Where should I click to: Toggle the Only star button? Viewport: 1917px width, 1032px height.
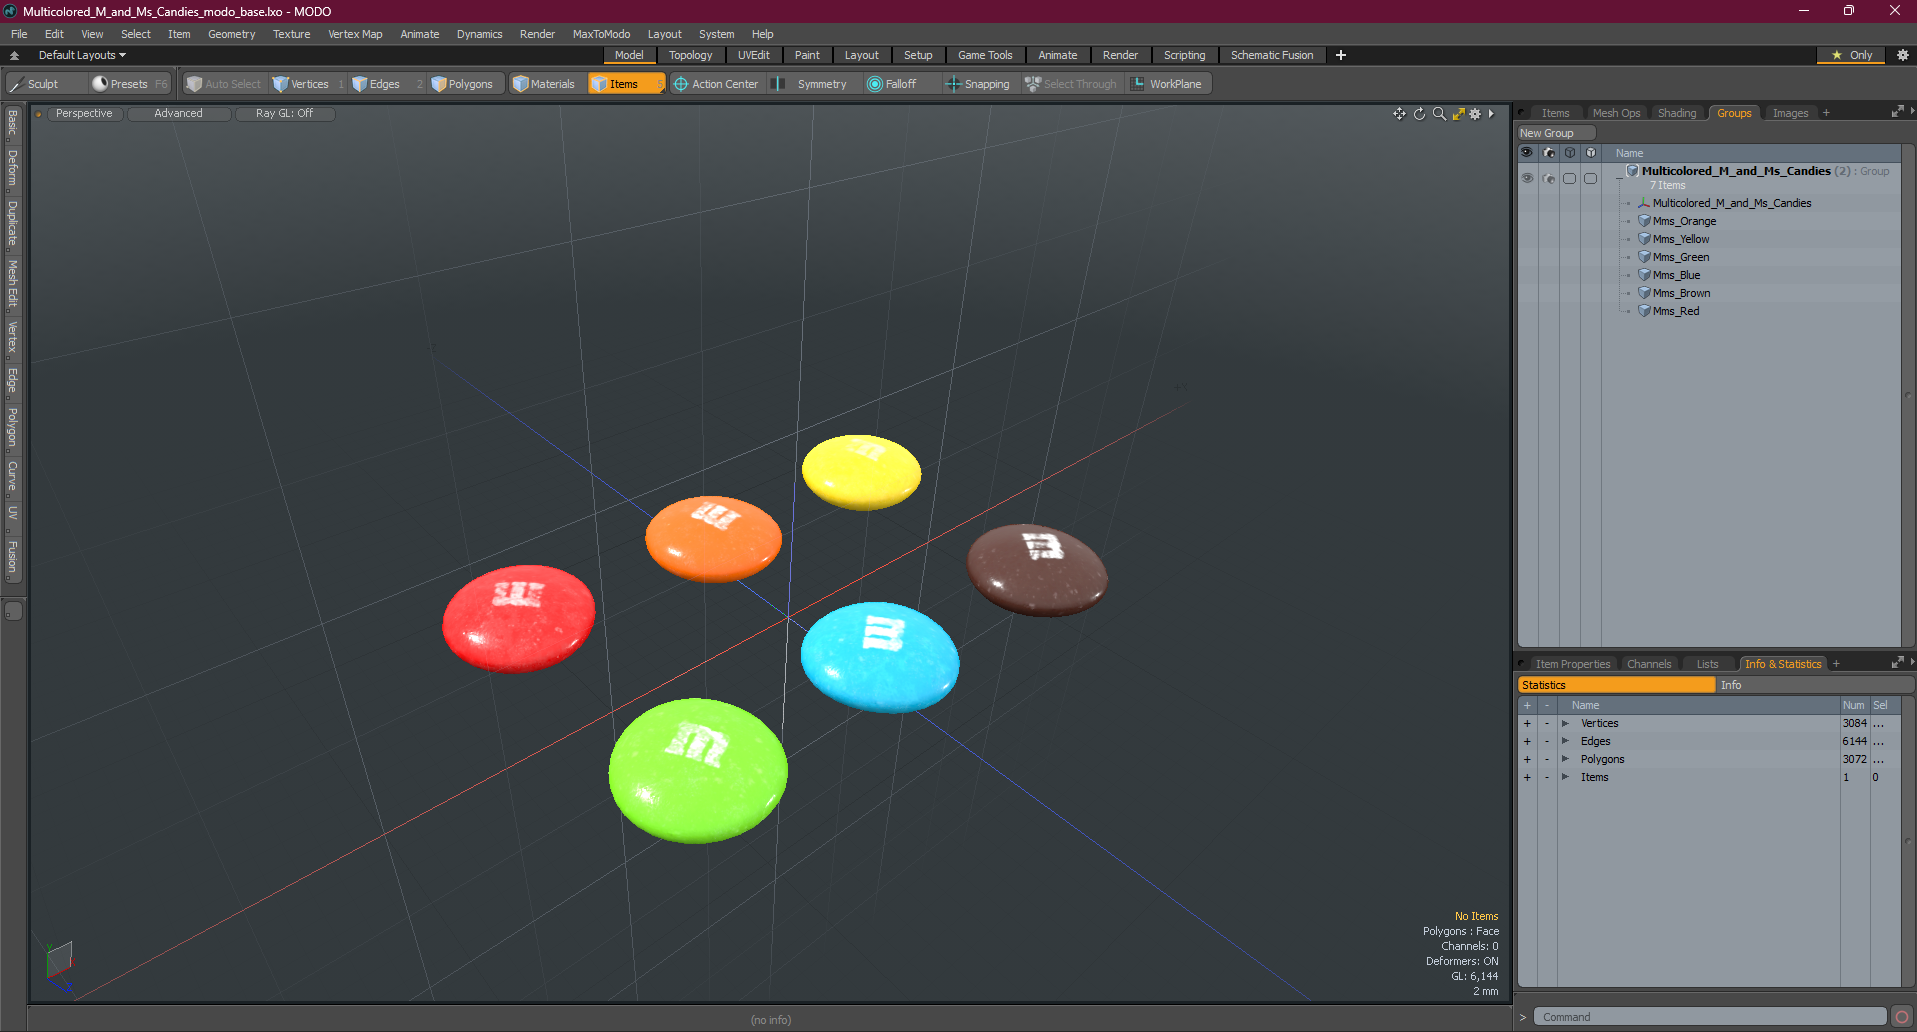(1852, 55)
